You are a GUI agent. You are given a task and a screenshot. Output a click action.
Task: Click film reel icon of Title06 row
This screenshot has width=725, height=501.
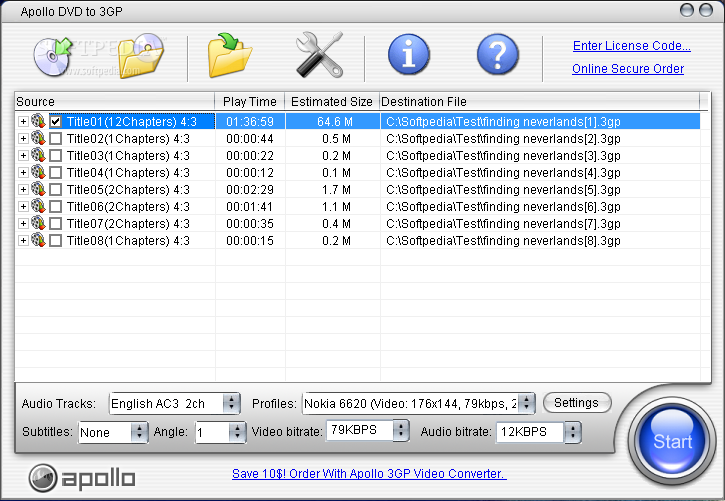[38, 207]
